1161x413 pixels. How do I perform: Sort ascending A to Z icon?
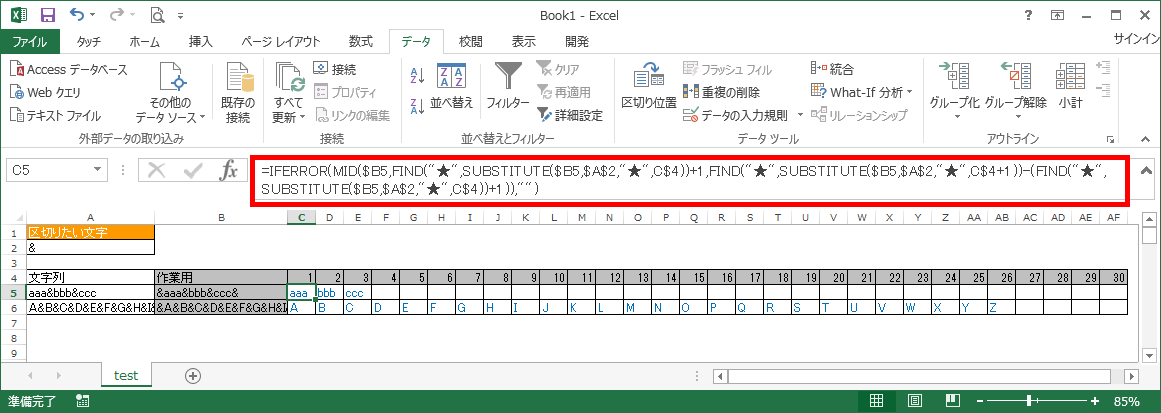[417, 75]
